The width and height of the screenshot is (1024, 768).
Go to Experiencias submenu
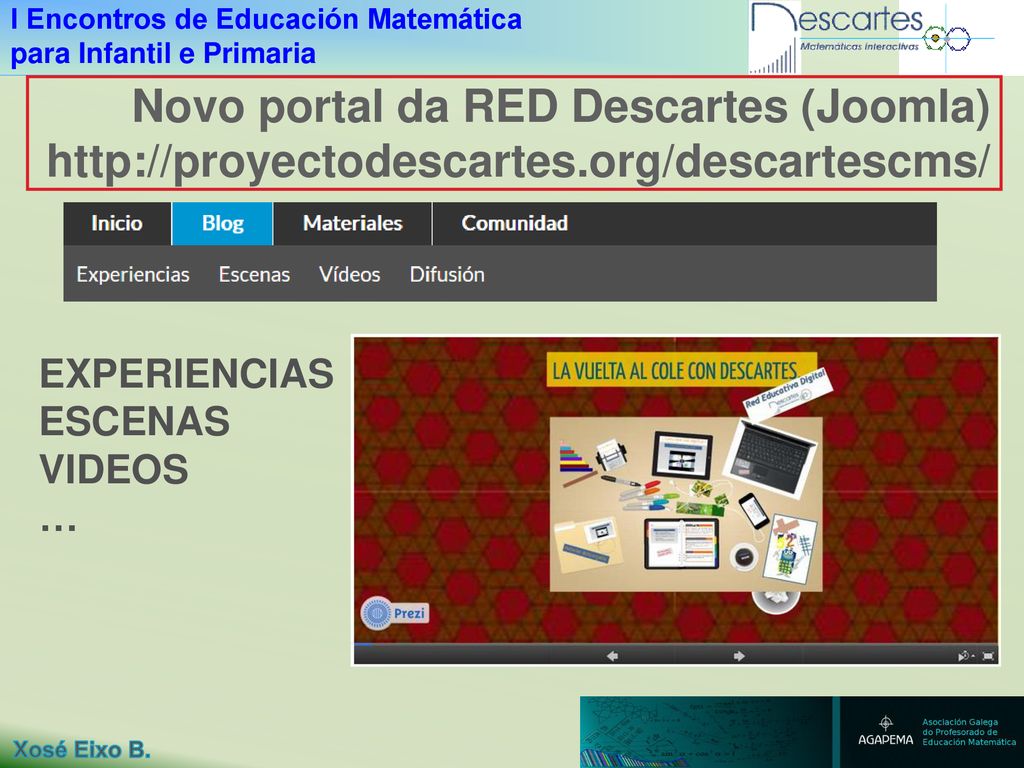pos(133,274)
